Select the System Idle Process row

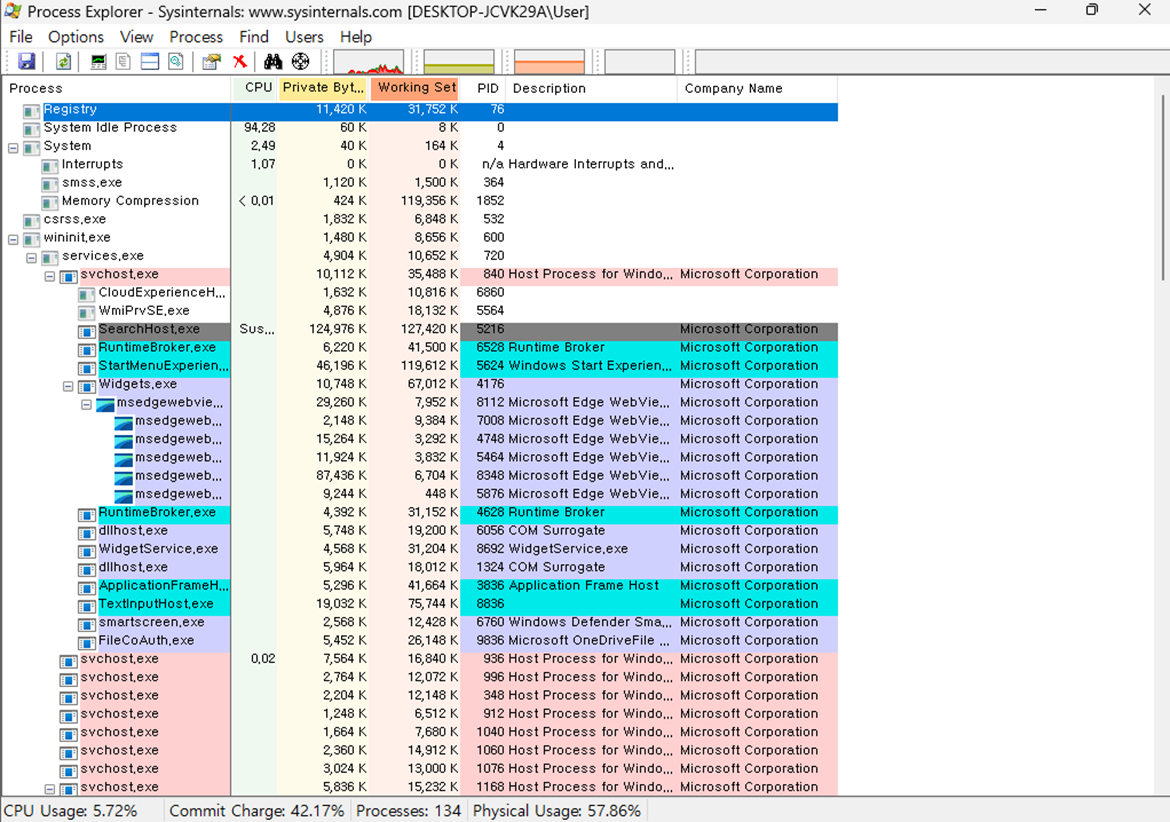coord(420,128)
